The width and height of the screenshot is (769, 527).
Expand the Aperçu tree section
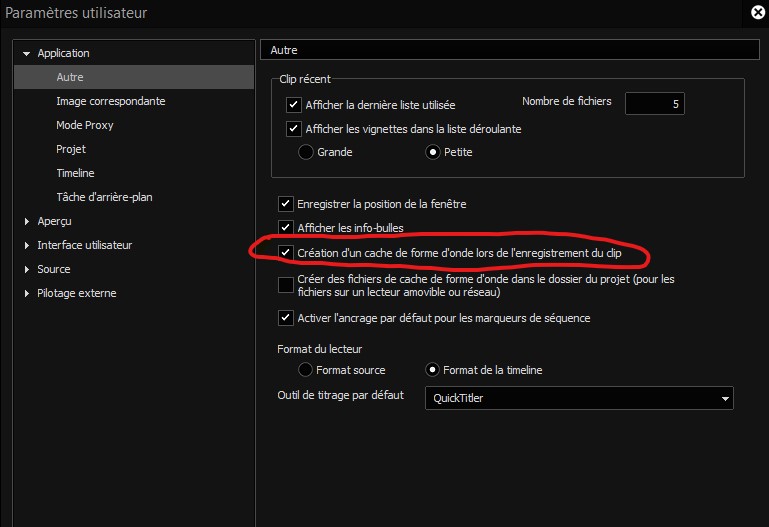tap(26, 221)
